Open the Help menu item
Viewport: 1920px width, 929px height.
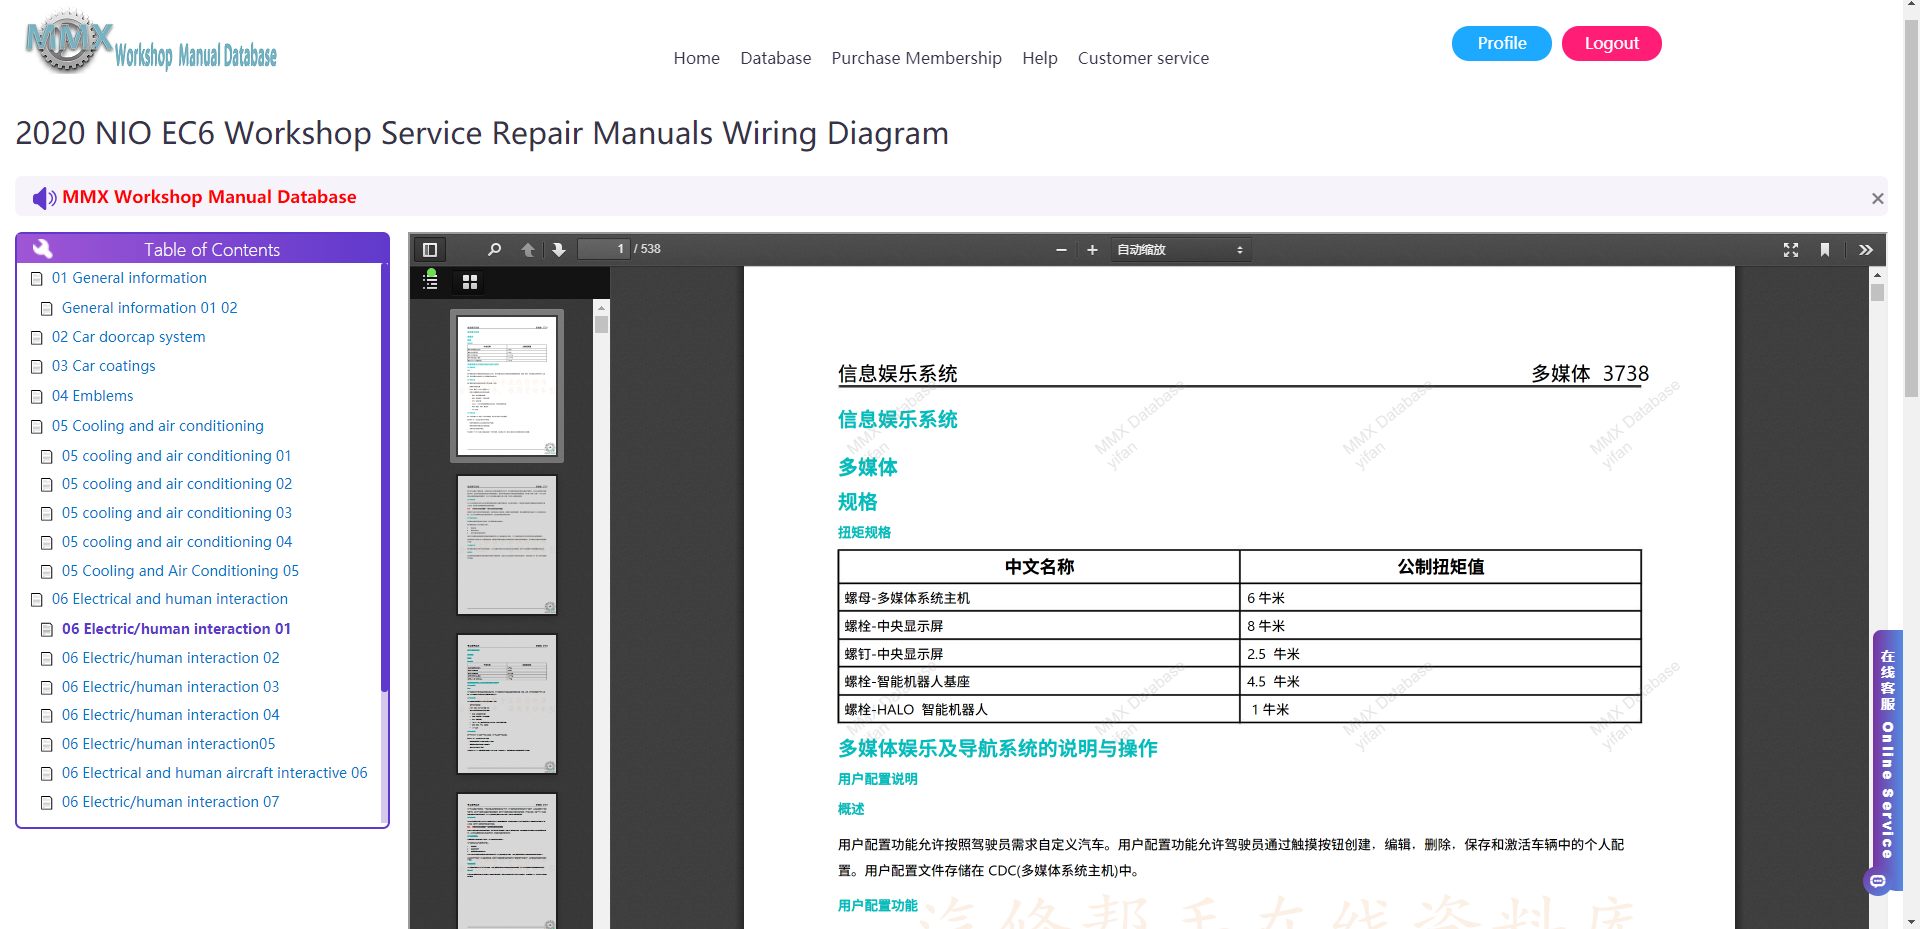tap(1039, 58)
